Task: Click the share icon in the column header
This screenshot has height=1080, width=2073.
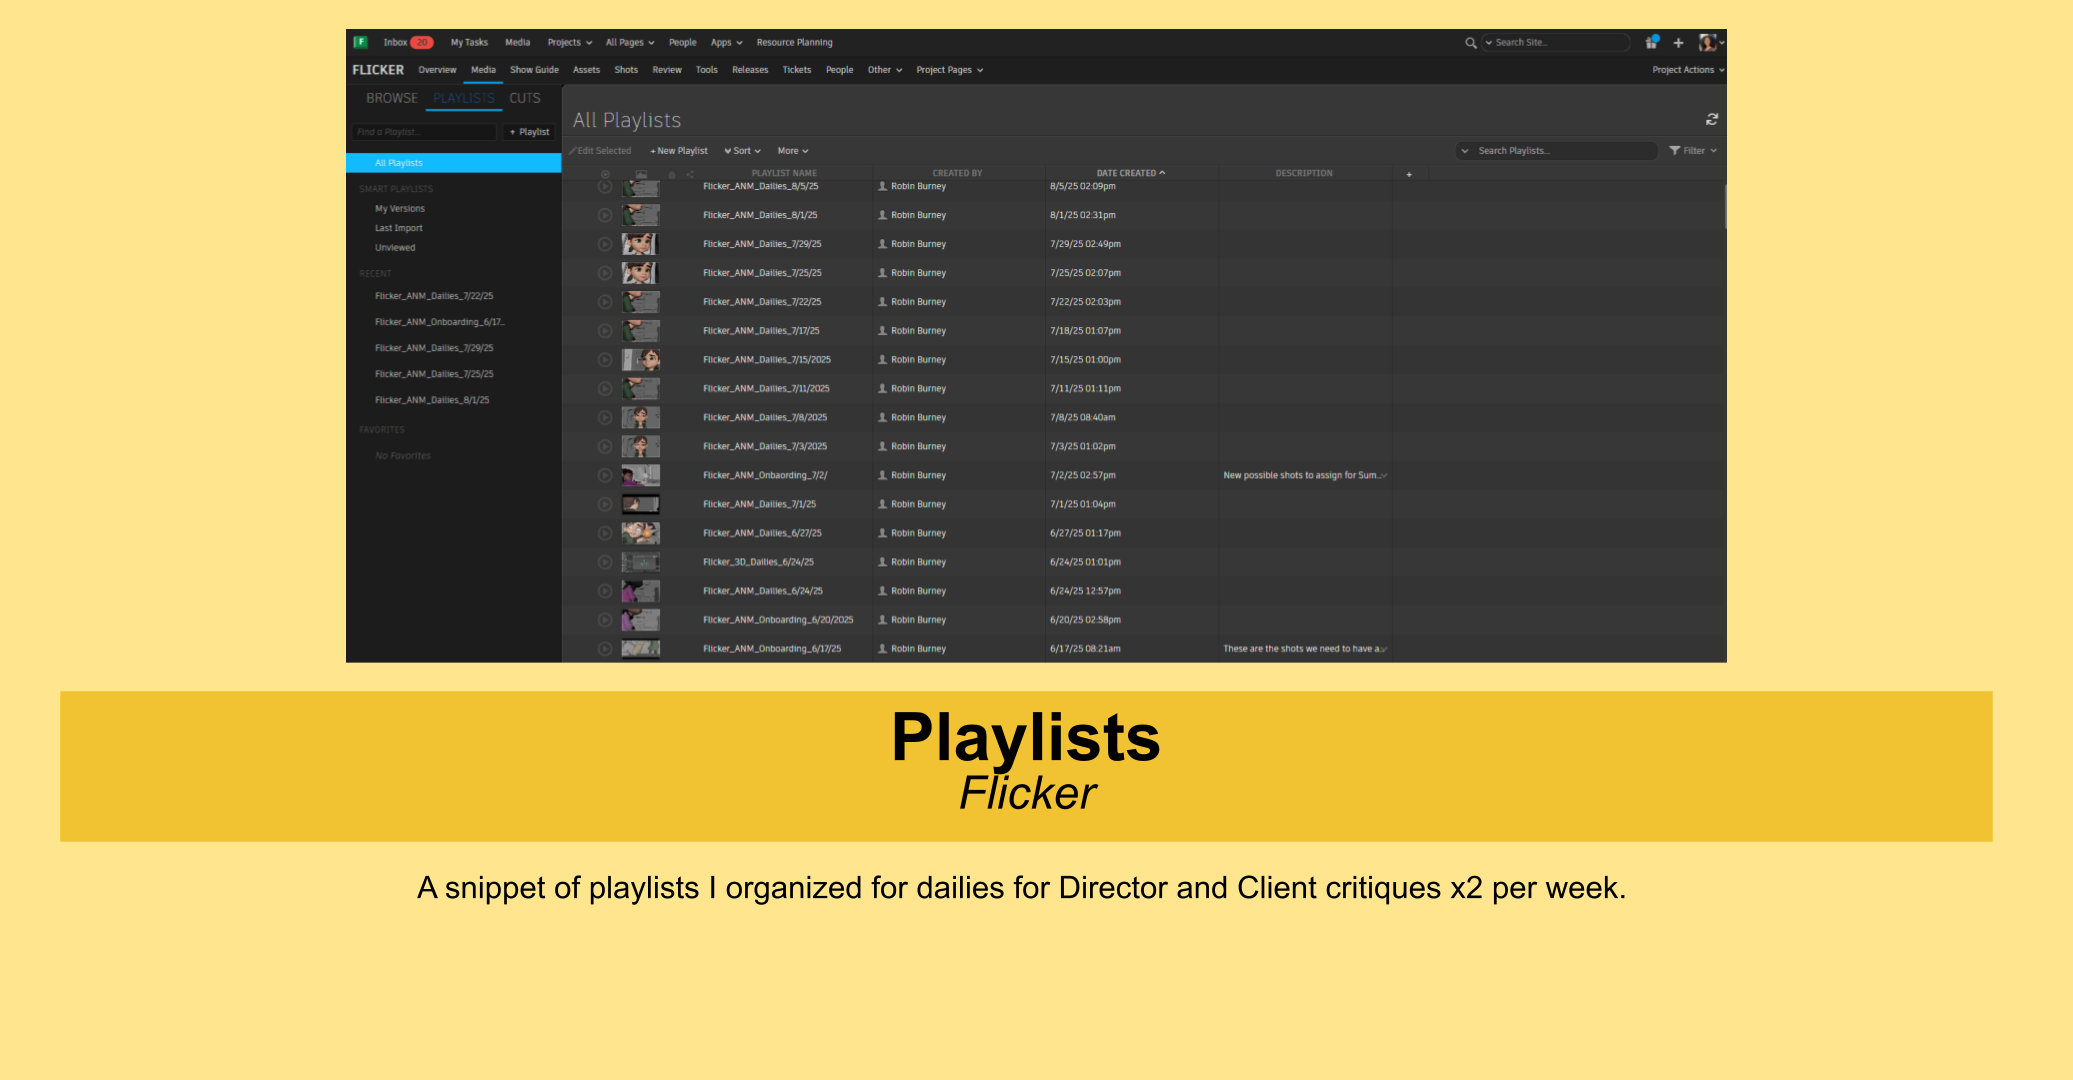Action: (690, 174)
